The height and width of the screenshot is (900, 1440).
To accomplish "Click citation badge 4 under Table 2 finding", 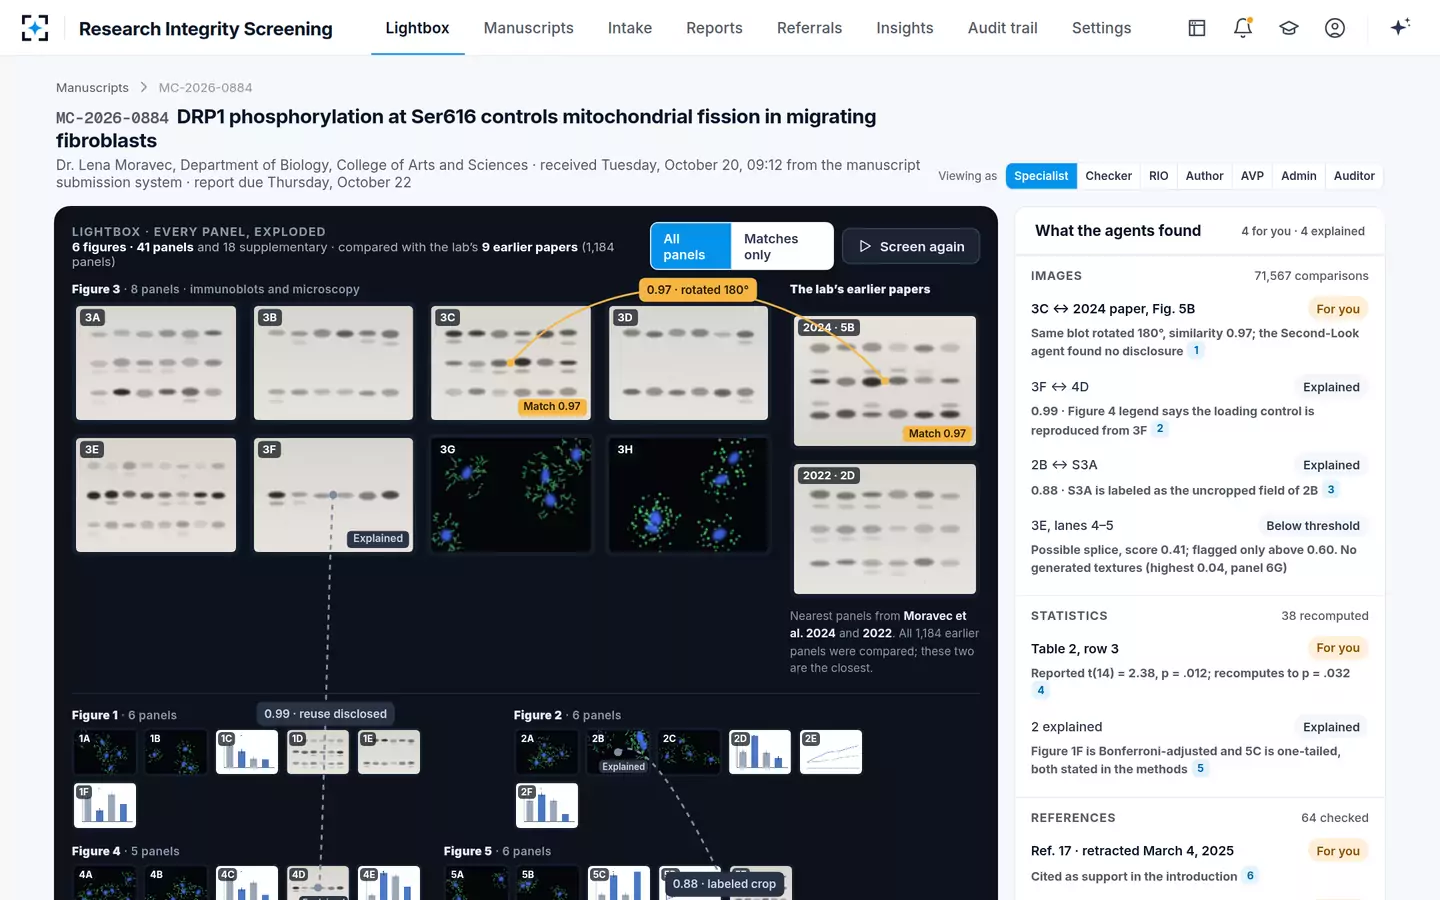I will tap(1040, 690).
